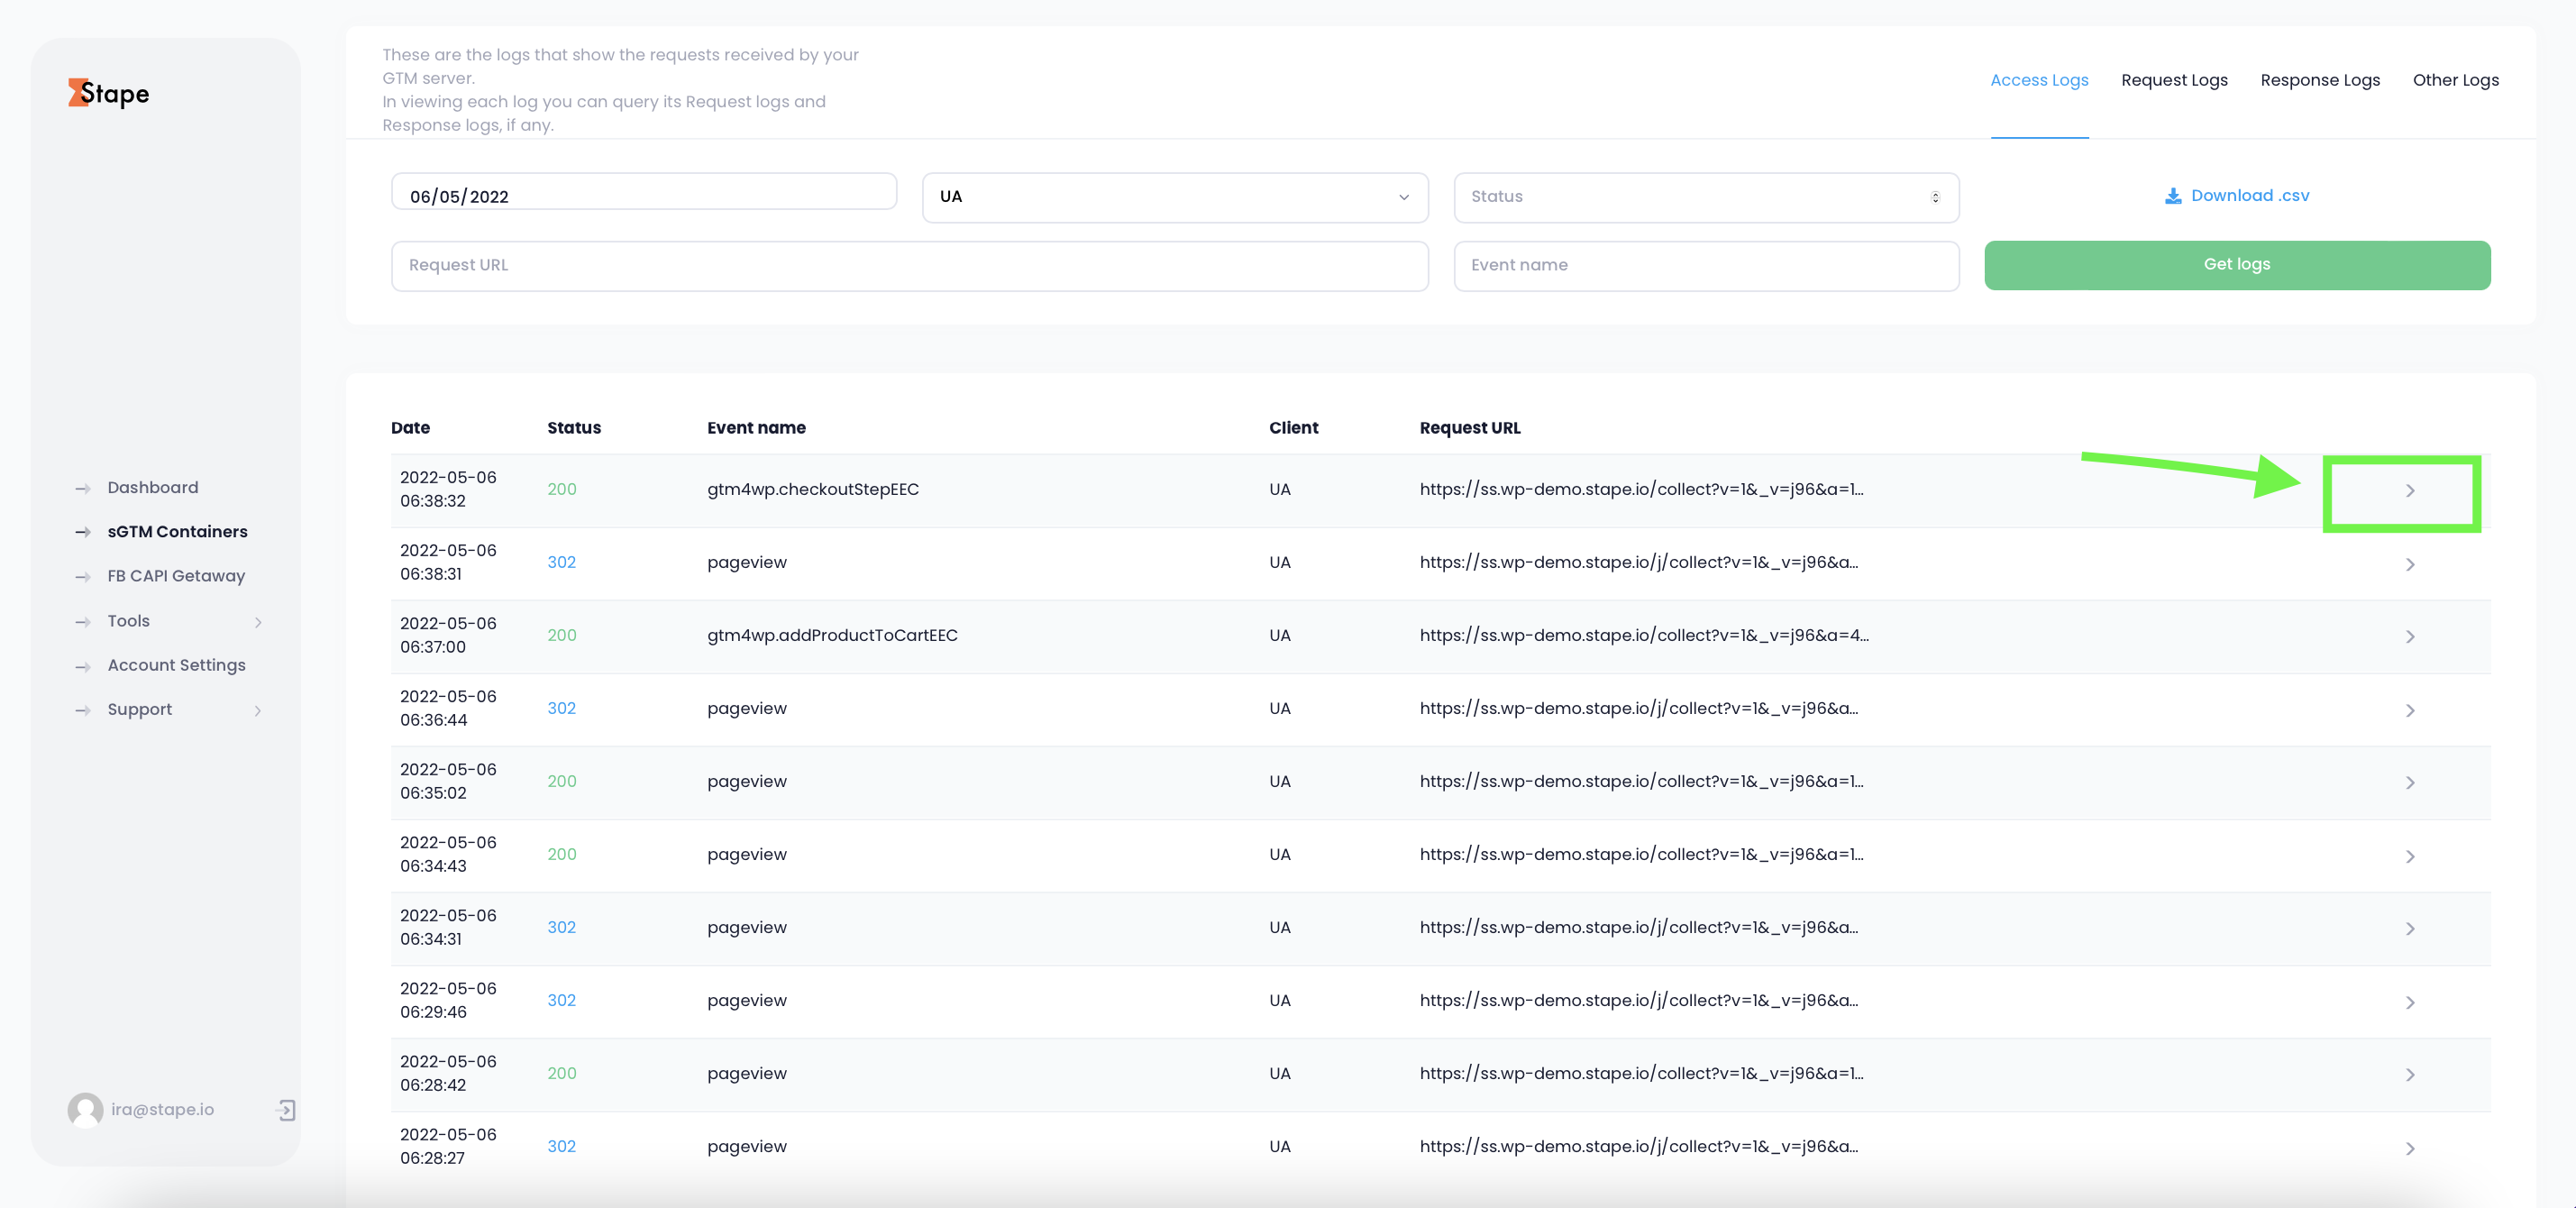
Task: Click the date 2022-05-06 06:34:31
Action: tap(448, 927)
